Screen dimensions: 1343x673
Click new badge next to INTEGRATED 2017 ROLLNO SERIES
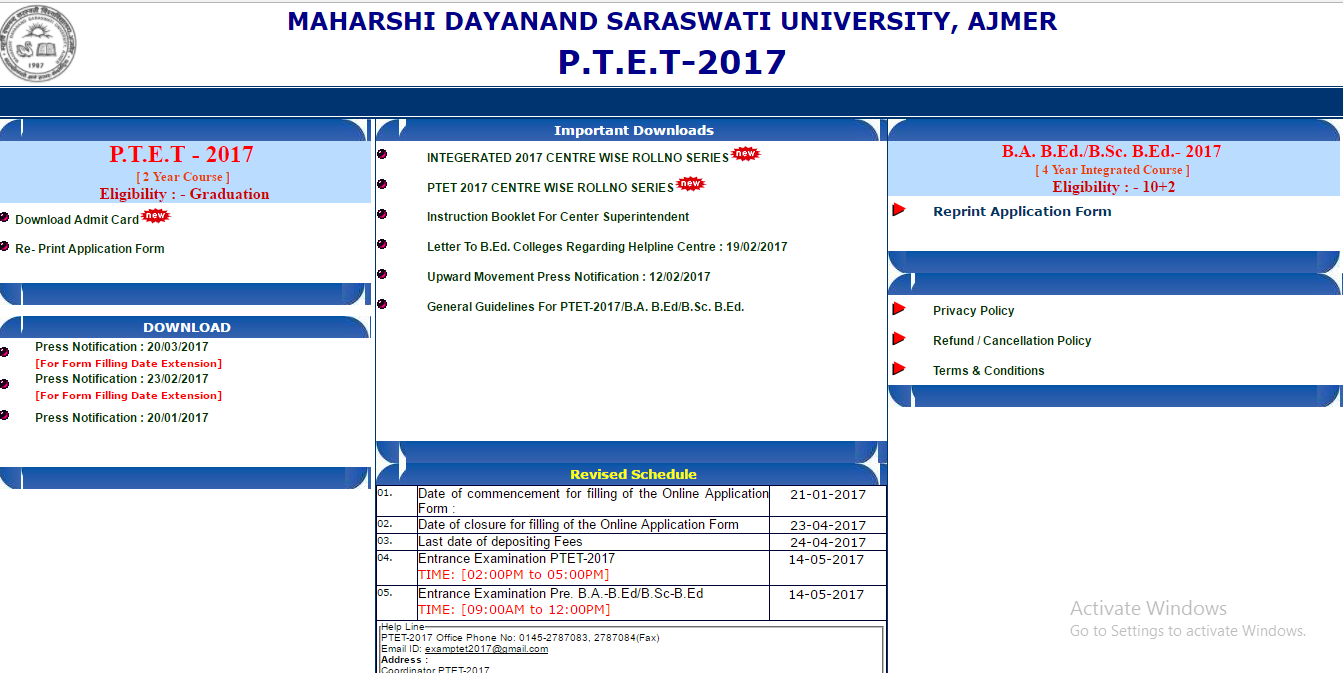(x=746, y=154)
